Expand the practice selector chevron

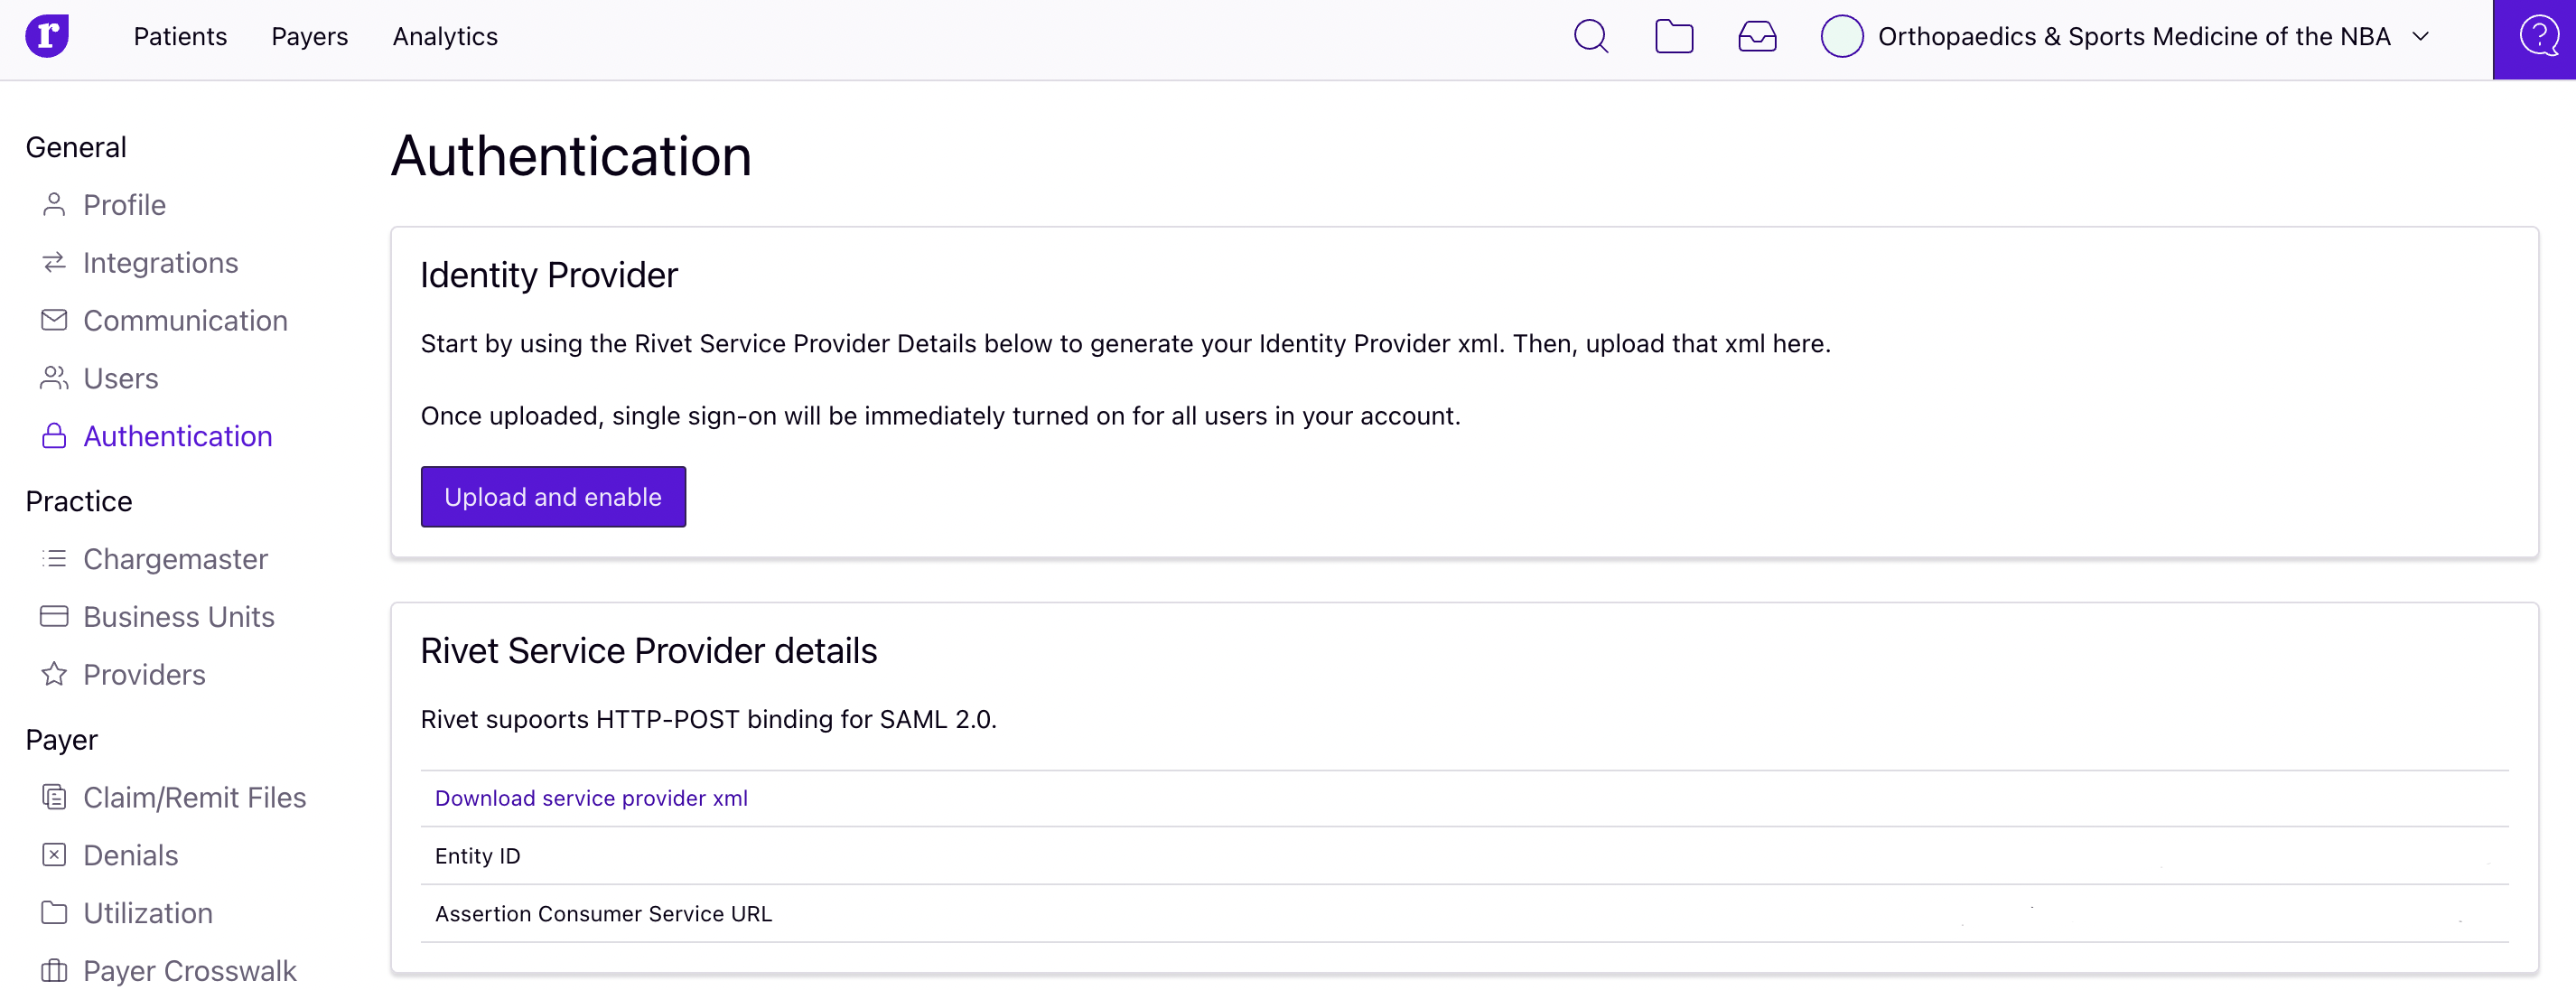(2420, 37)
